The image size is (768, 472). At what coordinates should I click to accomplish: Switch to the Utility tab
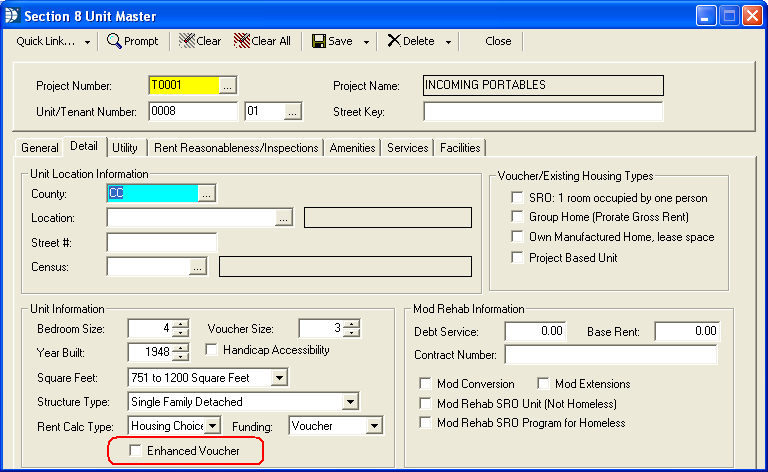pyautogui.click(x=125, y=148)
